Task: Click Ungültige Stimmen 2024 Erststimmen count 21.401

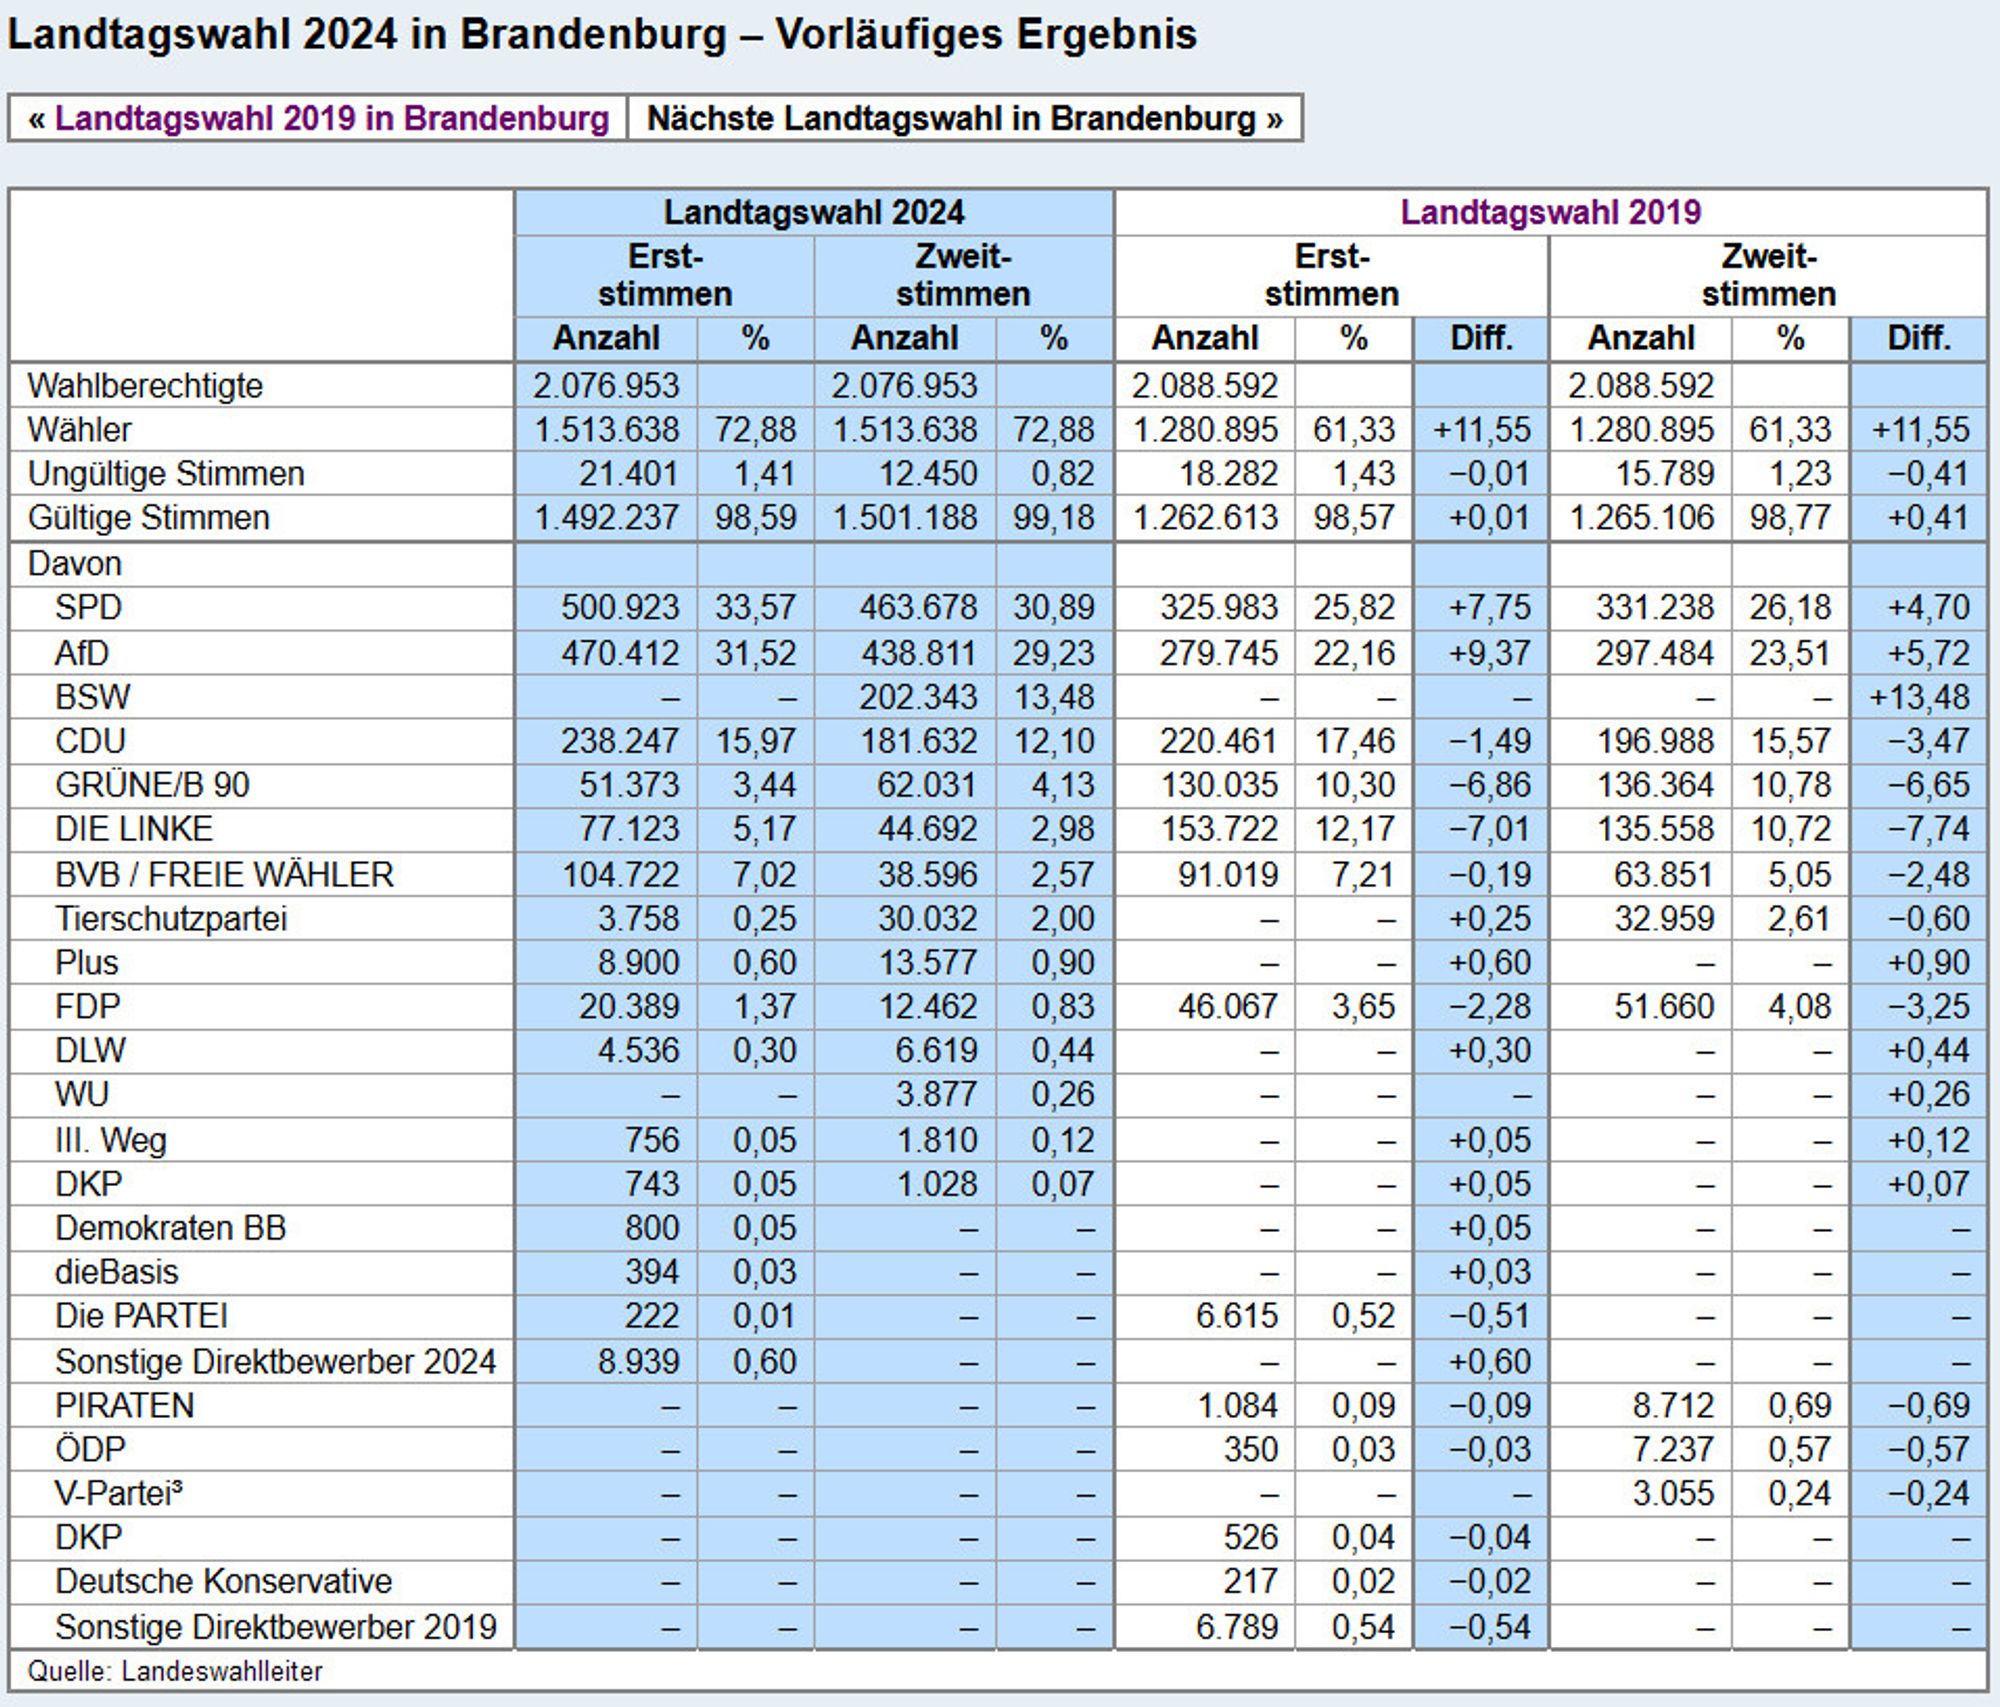Action: coord(628,473)
